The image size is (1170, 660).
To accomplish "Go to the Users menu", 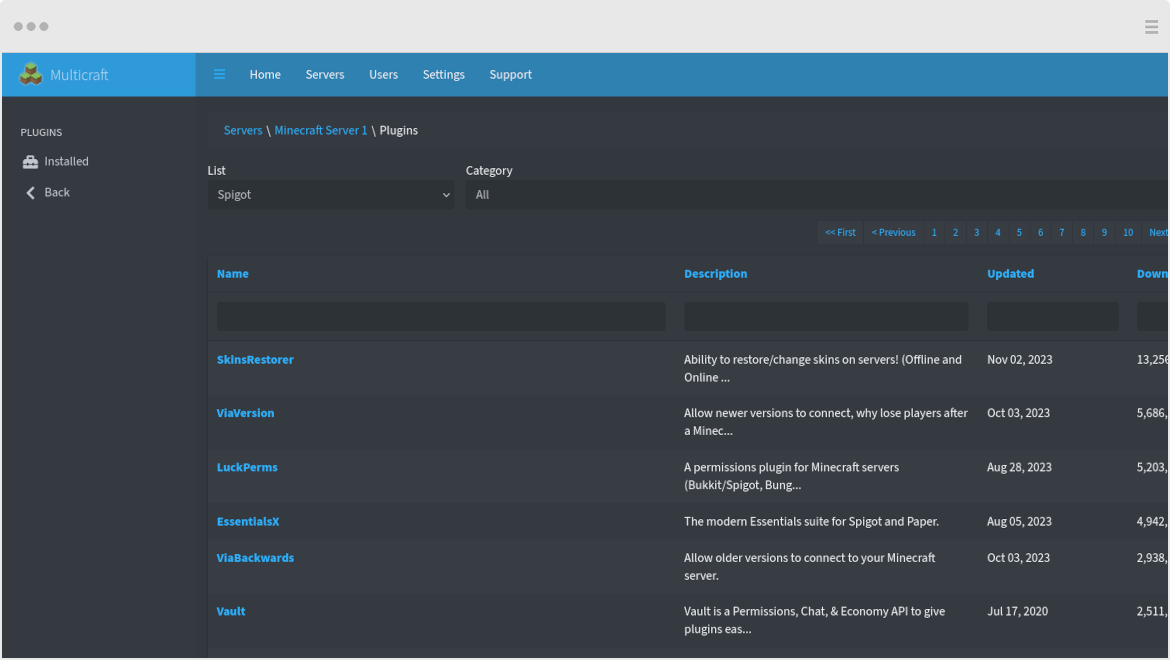I will coord(384,75).
